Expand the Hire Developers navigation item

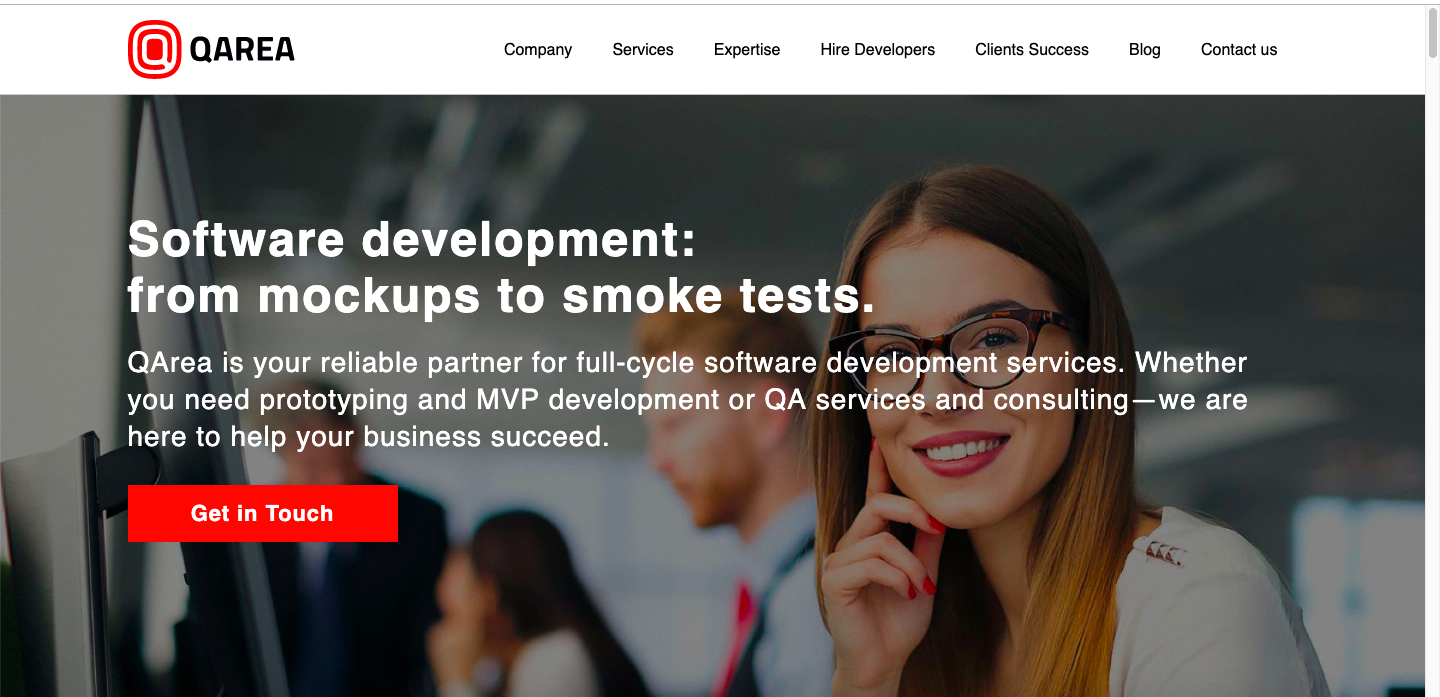pyautogui.click(x=878, y=49)
